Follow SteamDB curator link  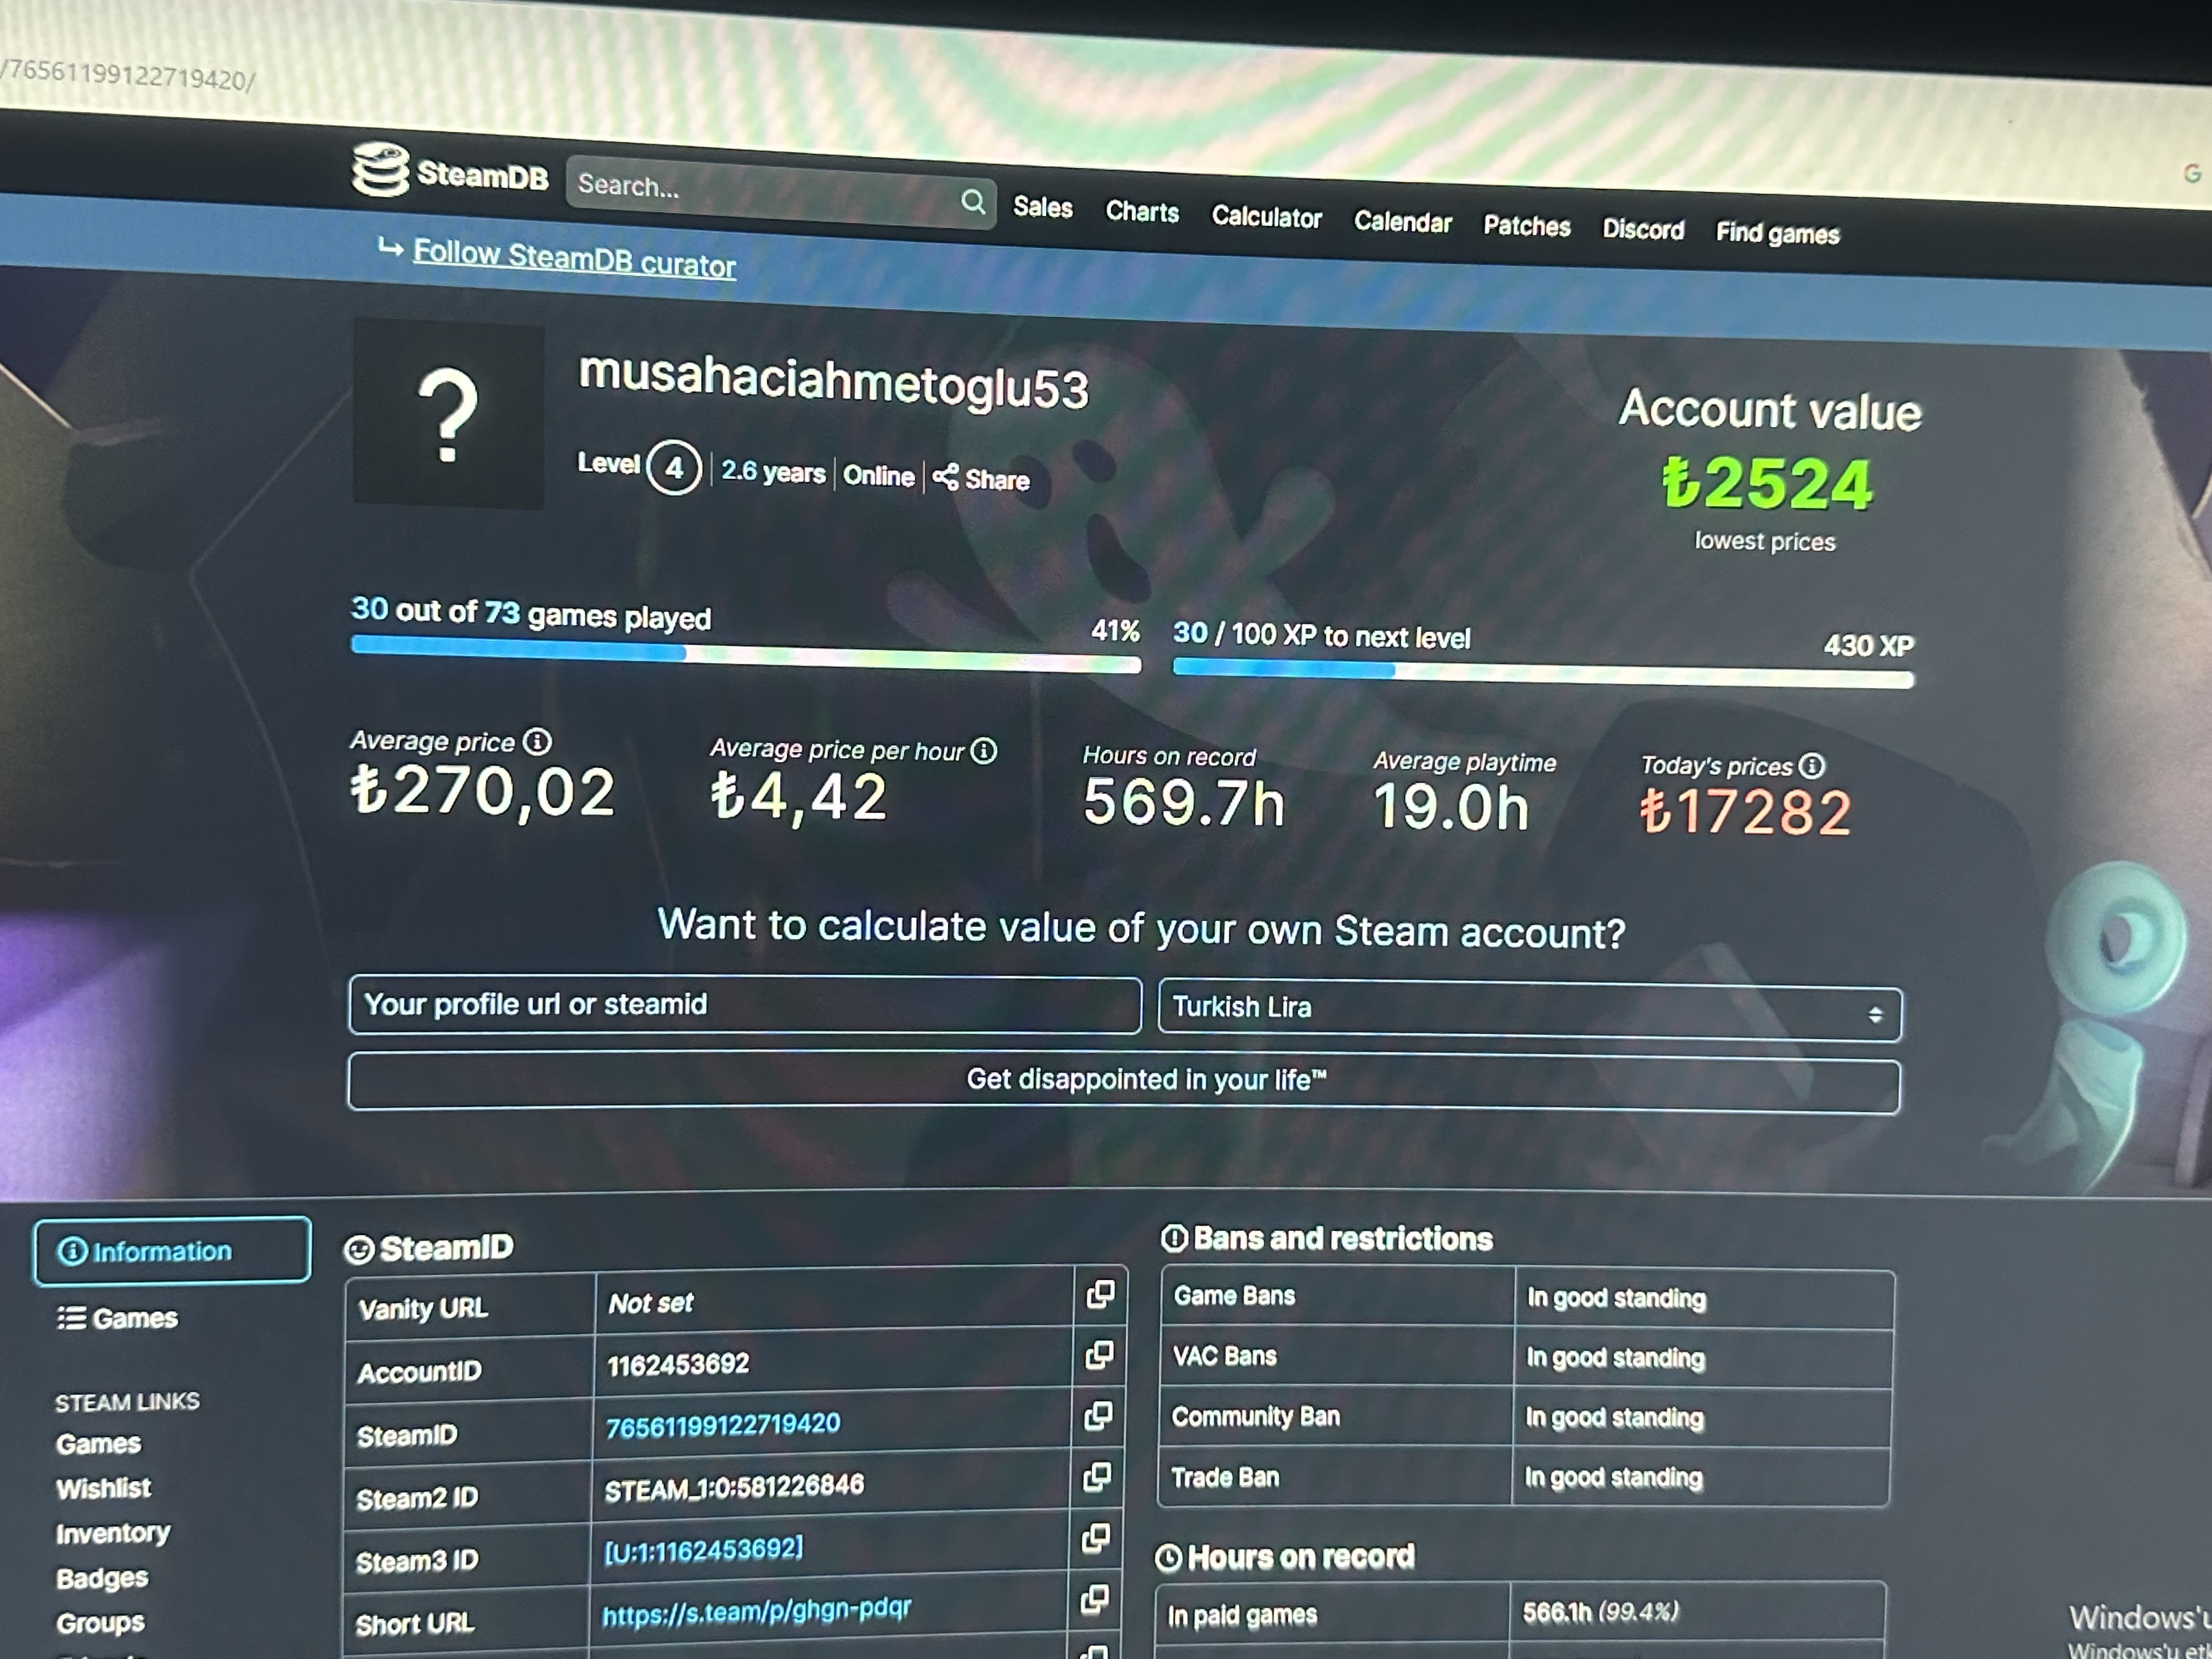pyautogui.click(x=574, y=259)
